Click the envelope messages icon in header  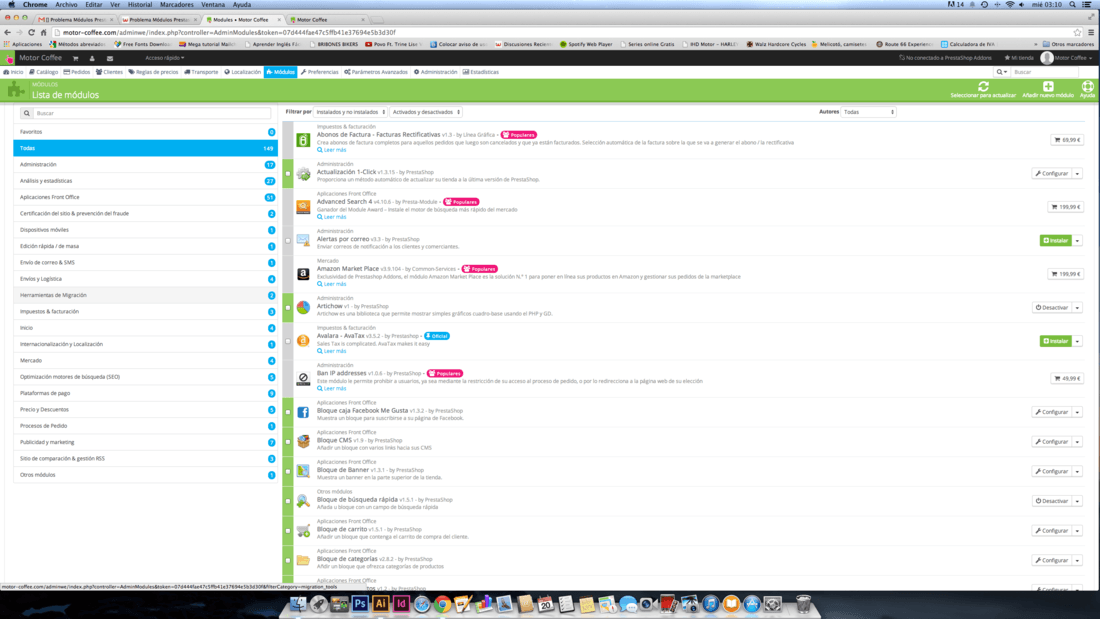pyautogui.click(x=109, y=58)
